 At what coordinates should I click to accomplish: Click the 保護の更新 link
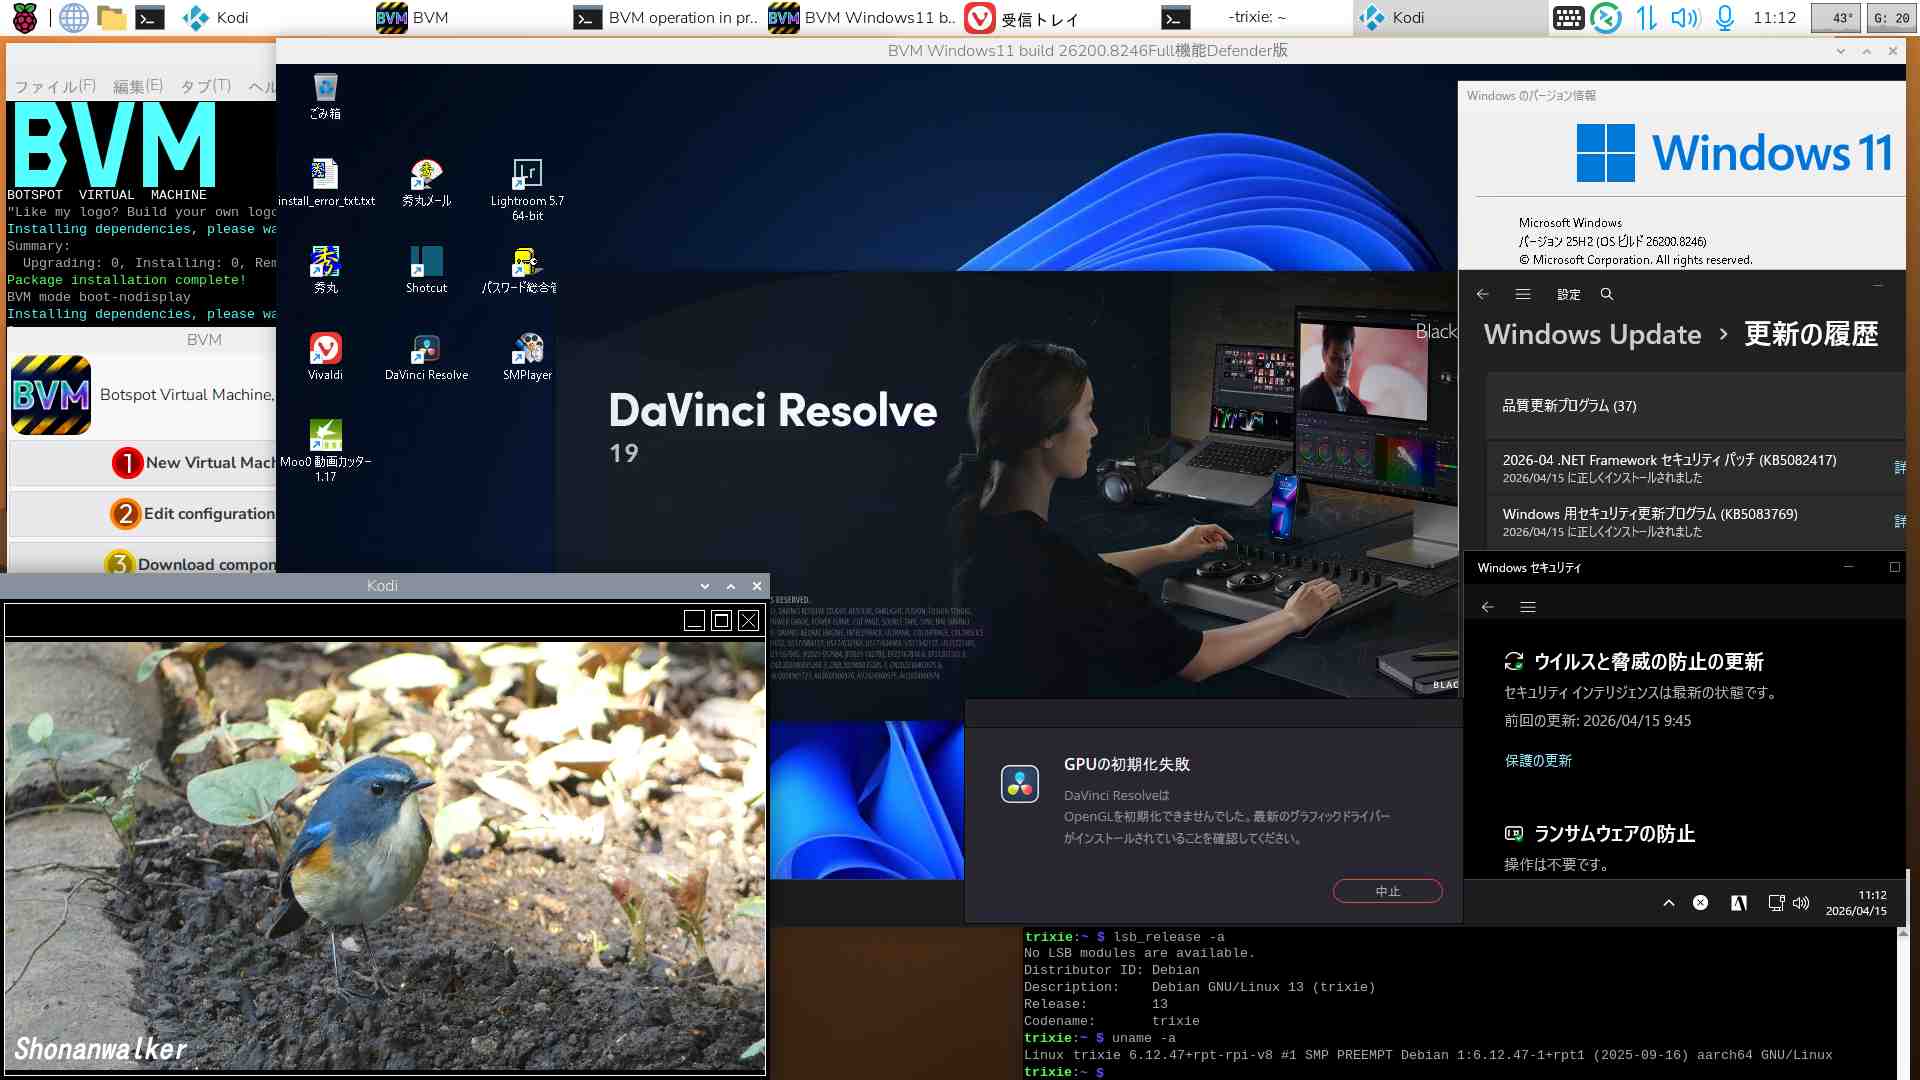(1538, 761)
